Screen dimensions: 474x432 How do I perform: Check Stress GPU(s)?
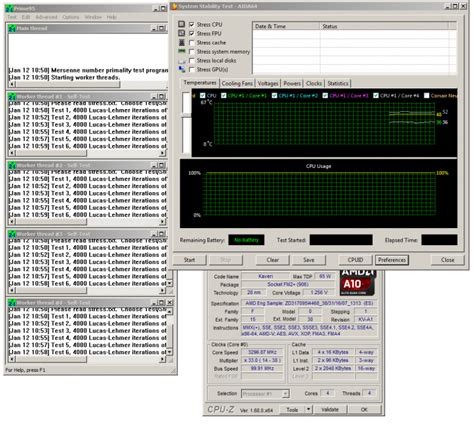[x=192, y=70]
